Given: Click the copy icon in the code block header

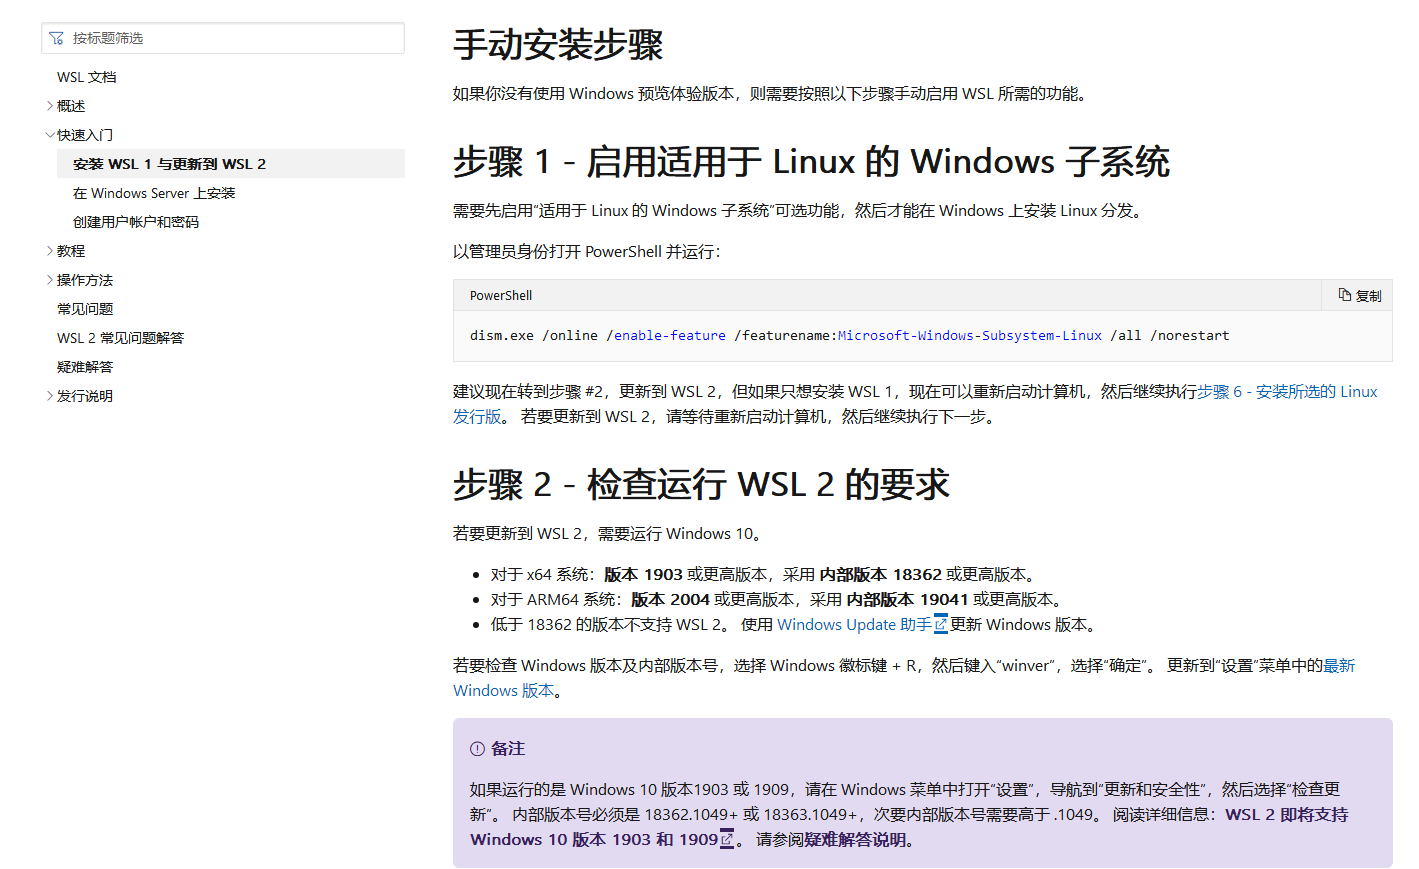Looking at the screenshot, I should point(1344,295).
